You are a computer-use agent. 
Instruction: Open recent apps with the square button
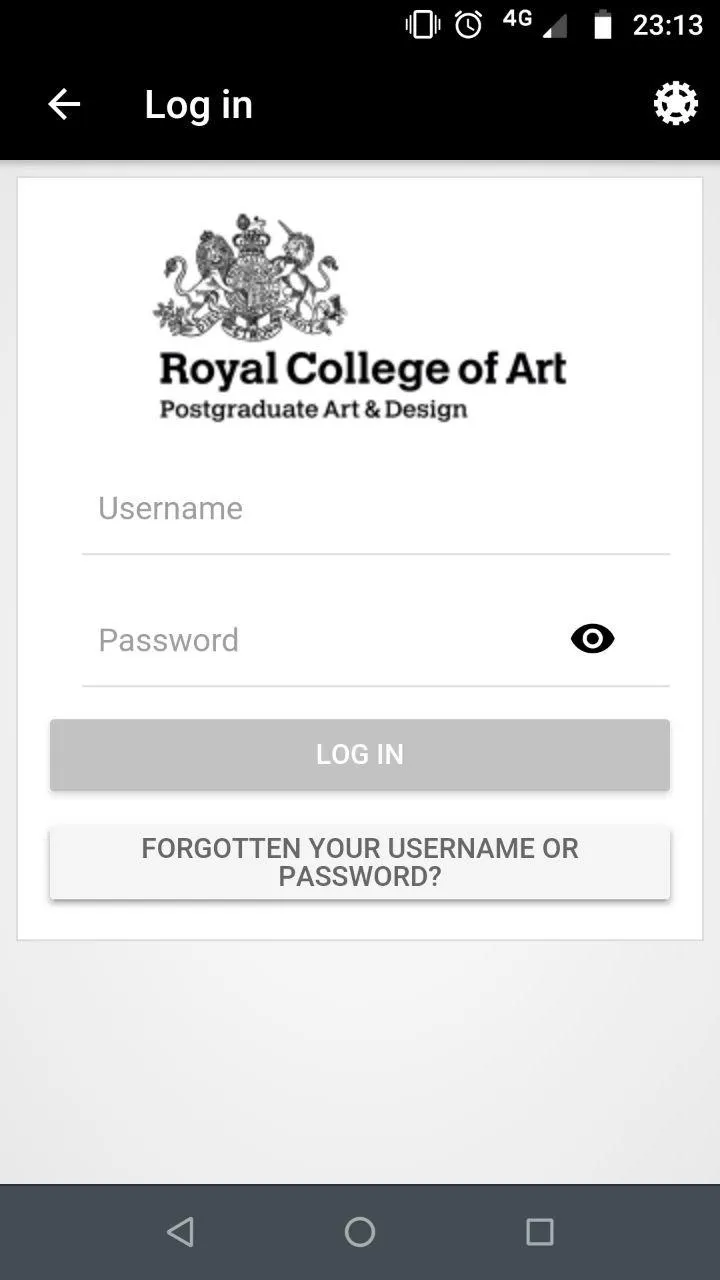pos(539,1231)
